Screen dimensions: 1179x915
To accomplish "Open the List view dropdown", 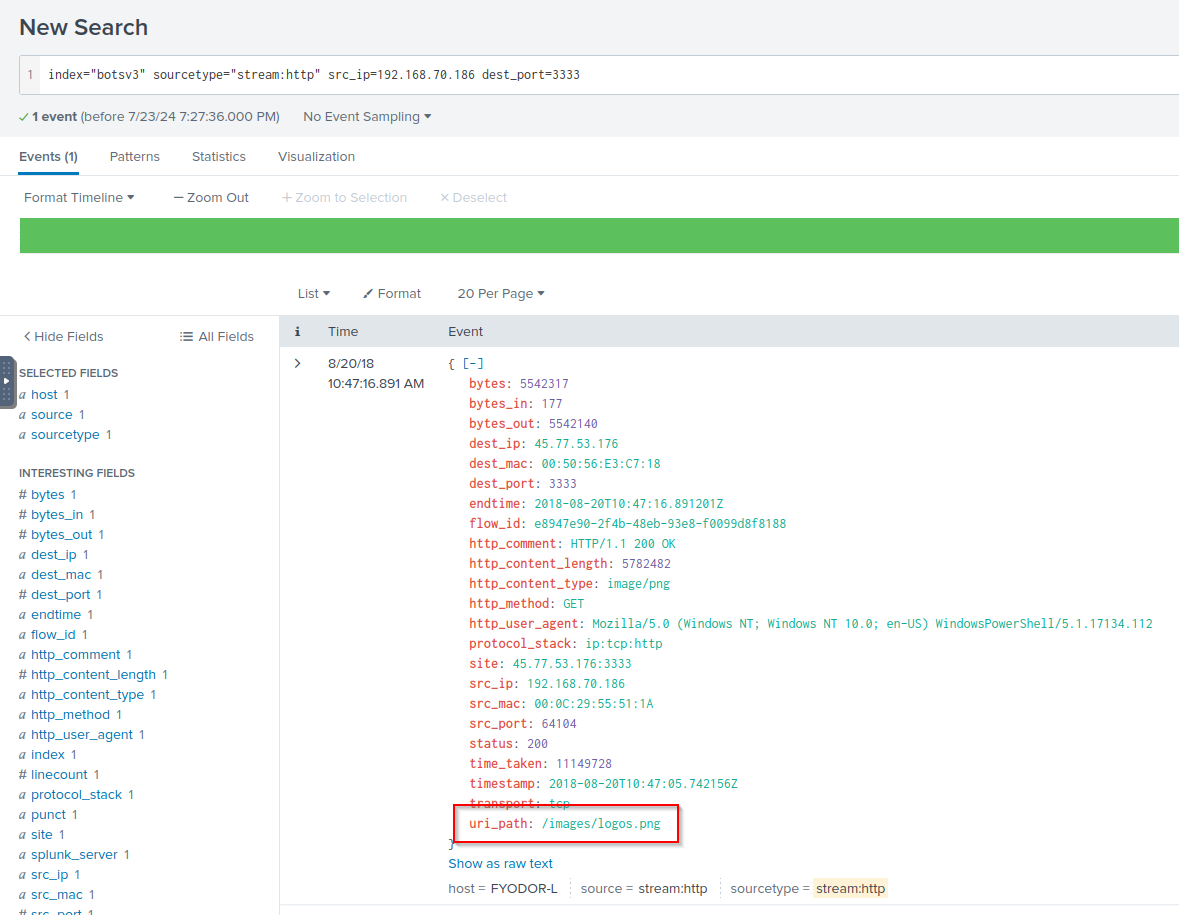I will tap(313, 294).
